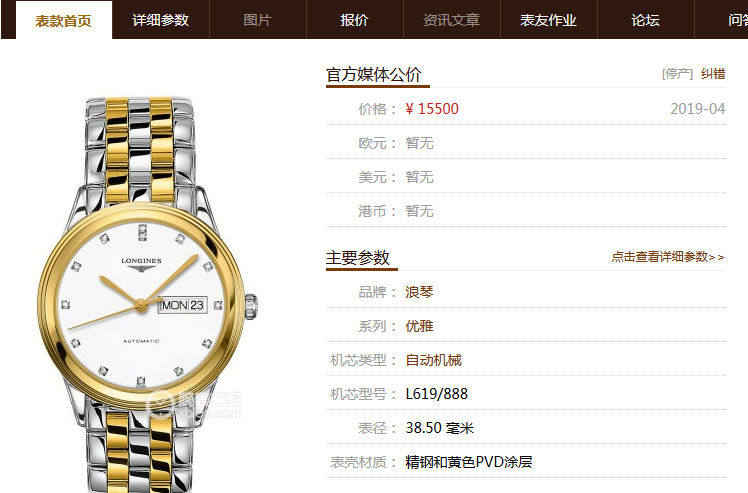Click the 自动机械 movement type link
The image size is (748, 493).
coord(433,360)
